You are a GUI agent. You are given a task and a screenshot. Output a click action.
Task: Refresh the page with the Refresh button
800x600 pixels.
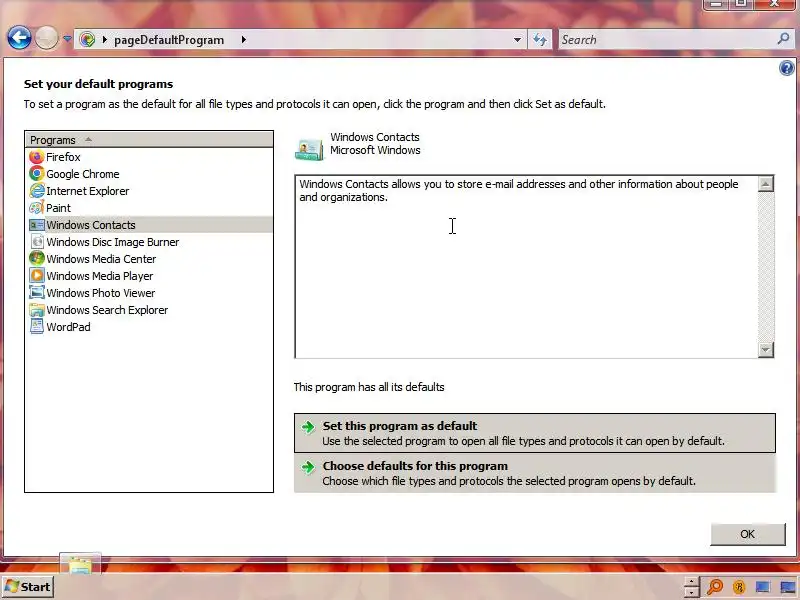click(540, 39)
